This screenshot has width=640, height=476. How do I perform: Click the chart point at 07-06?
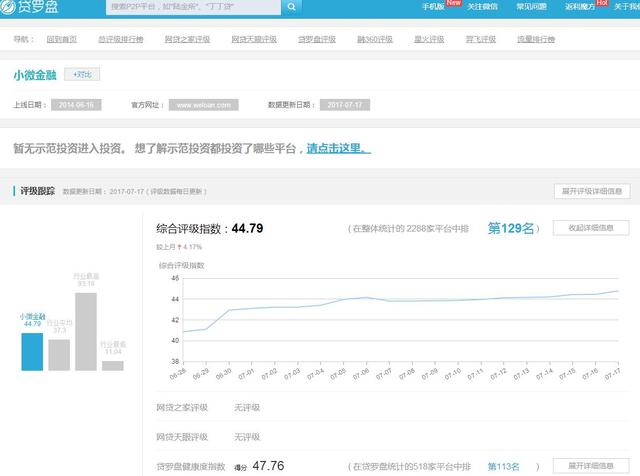click(367, 298)
